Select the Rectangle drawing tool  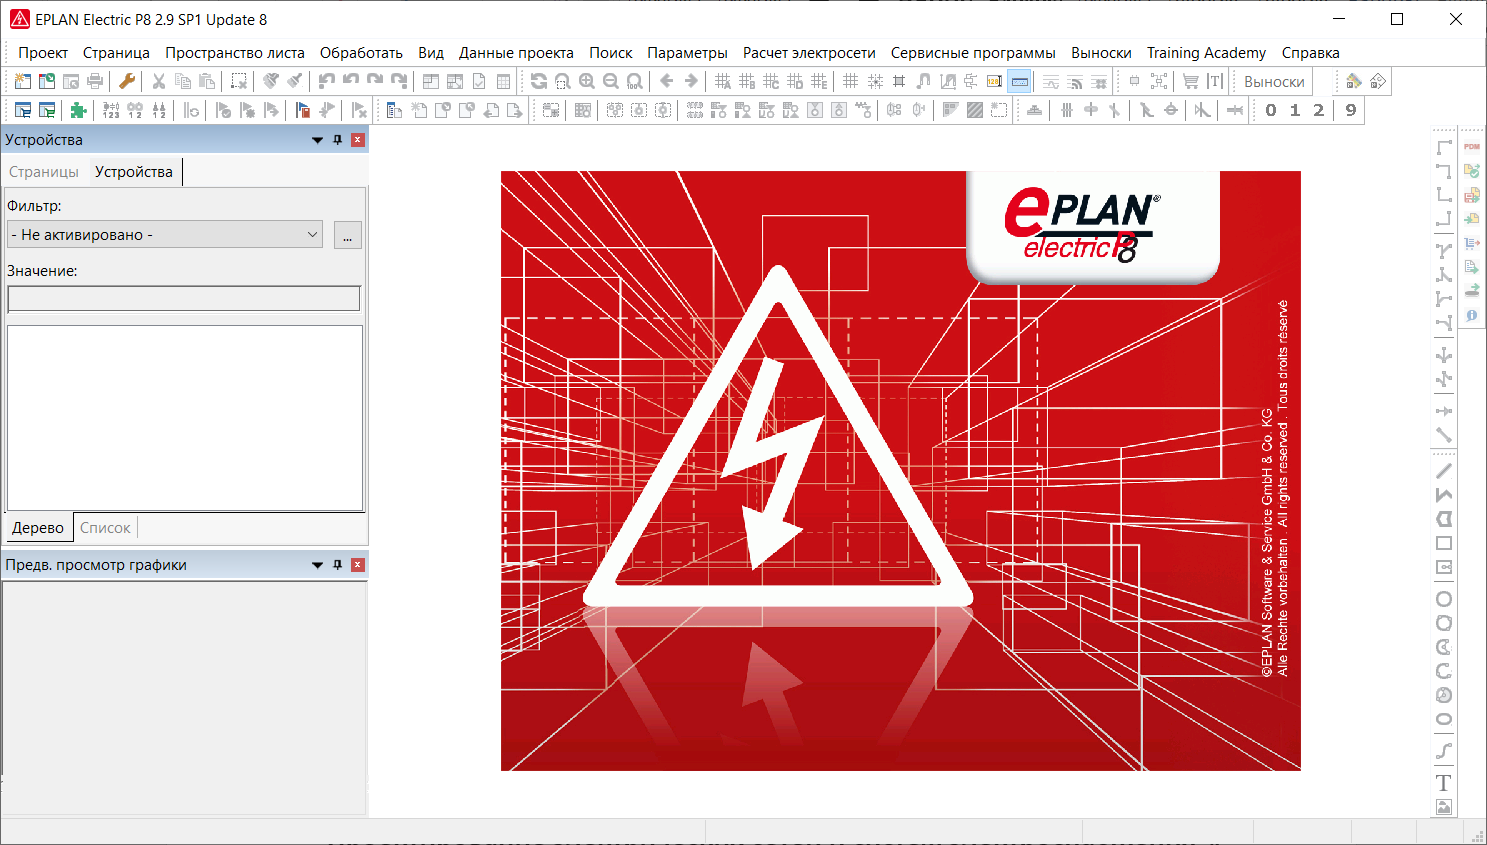click(1444, 543)
